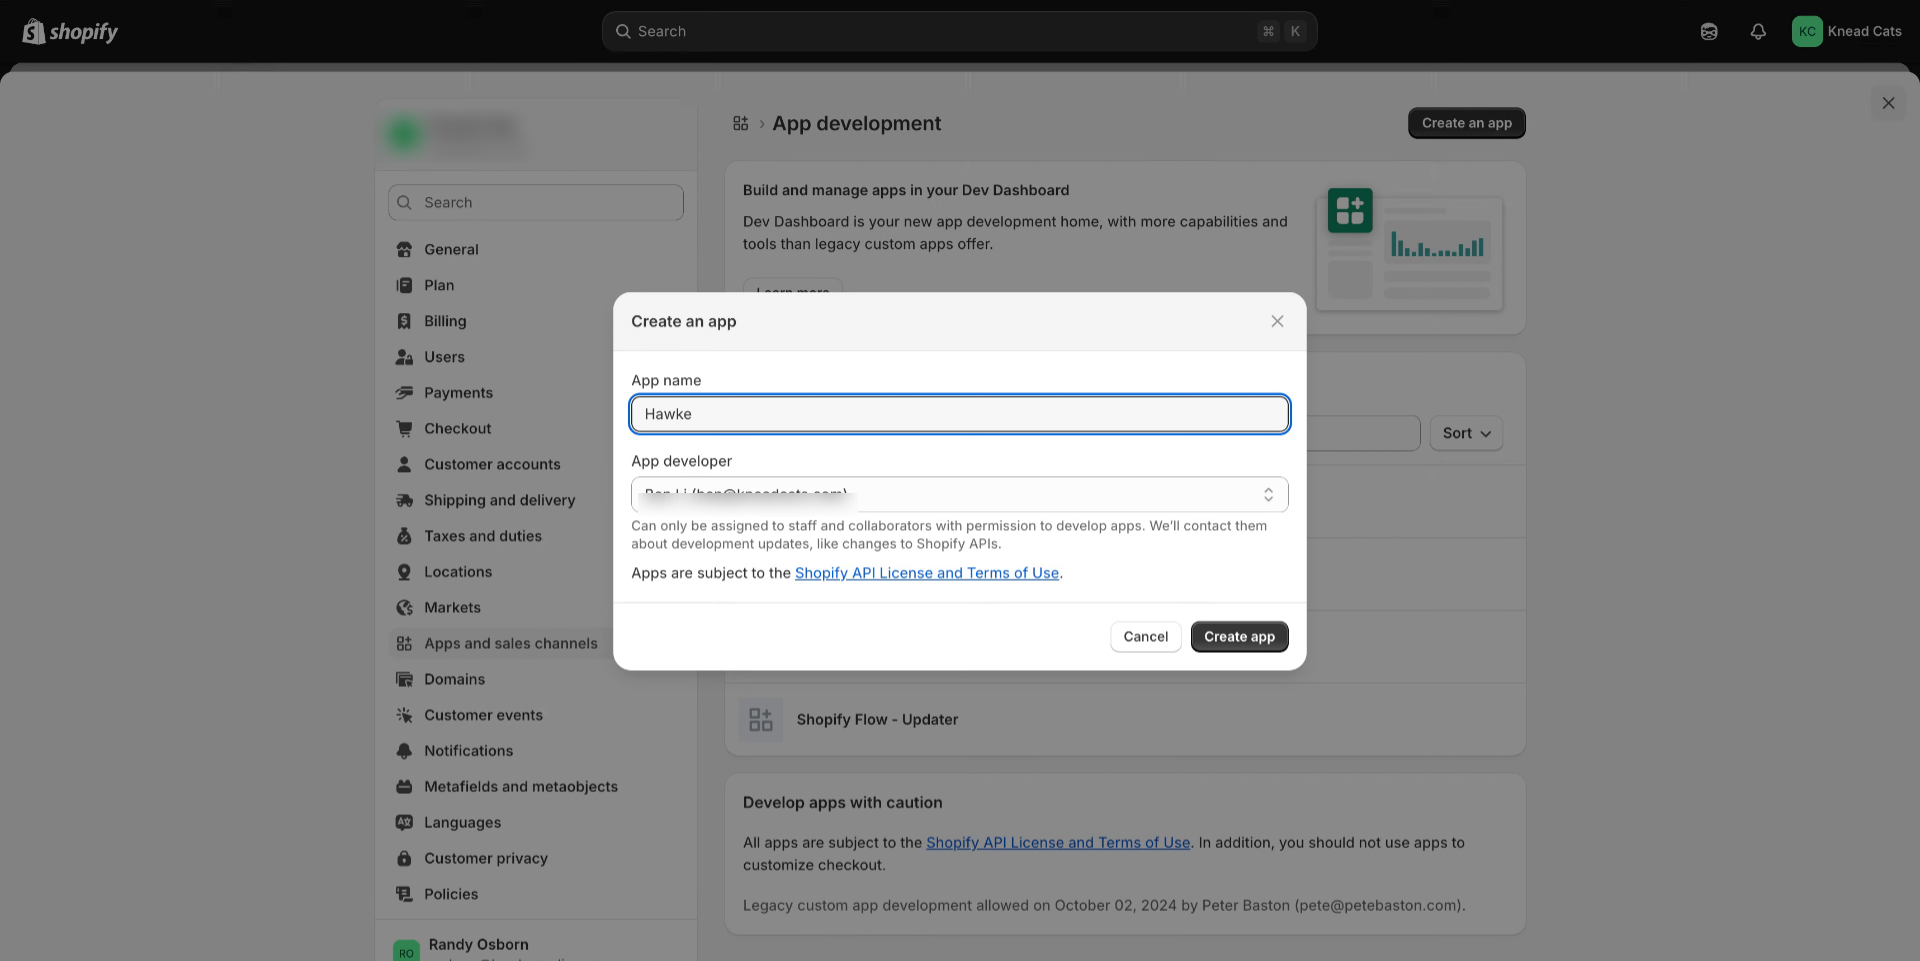Click the App name input field
Screen dimensions: 1920x961
[959, 414]
